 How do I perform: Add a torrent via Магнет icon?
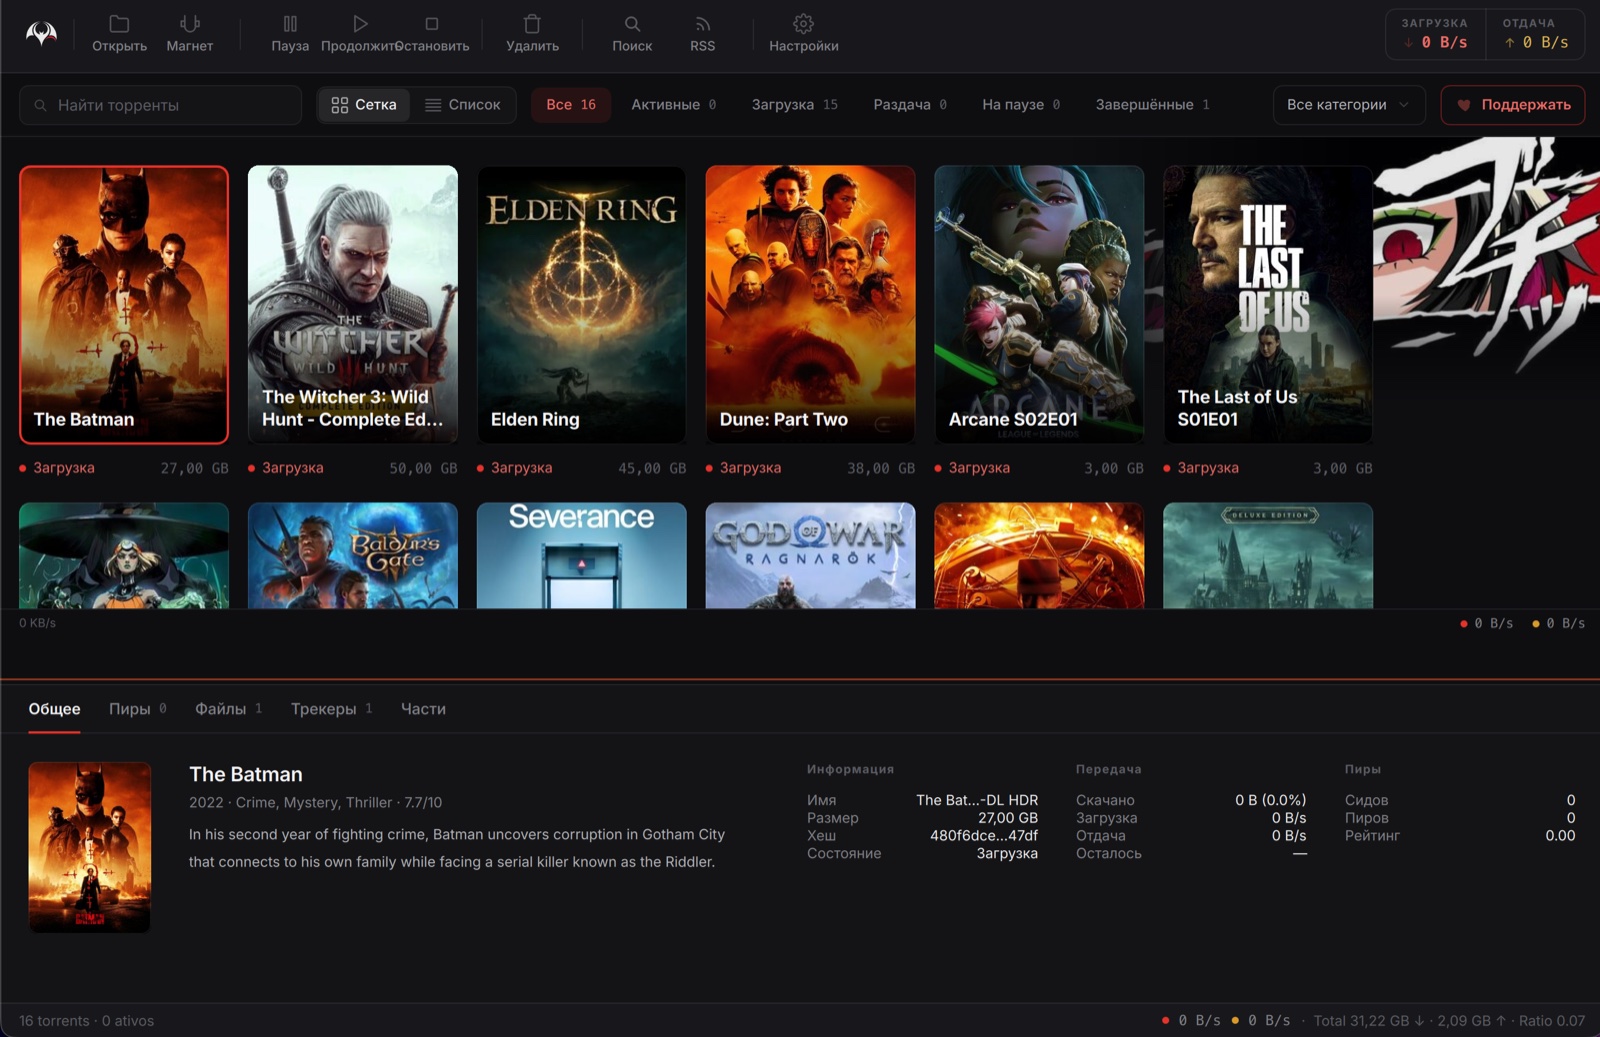(189, 23)
